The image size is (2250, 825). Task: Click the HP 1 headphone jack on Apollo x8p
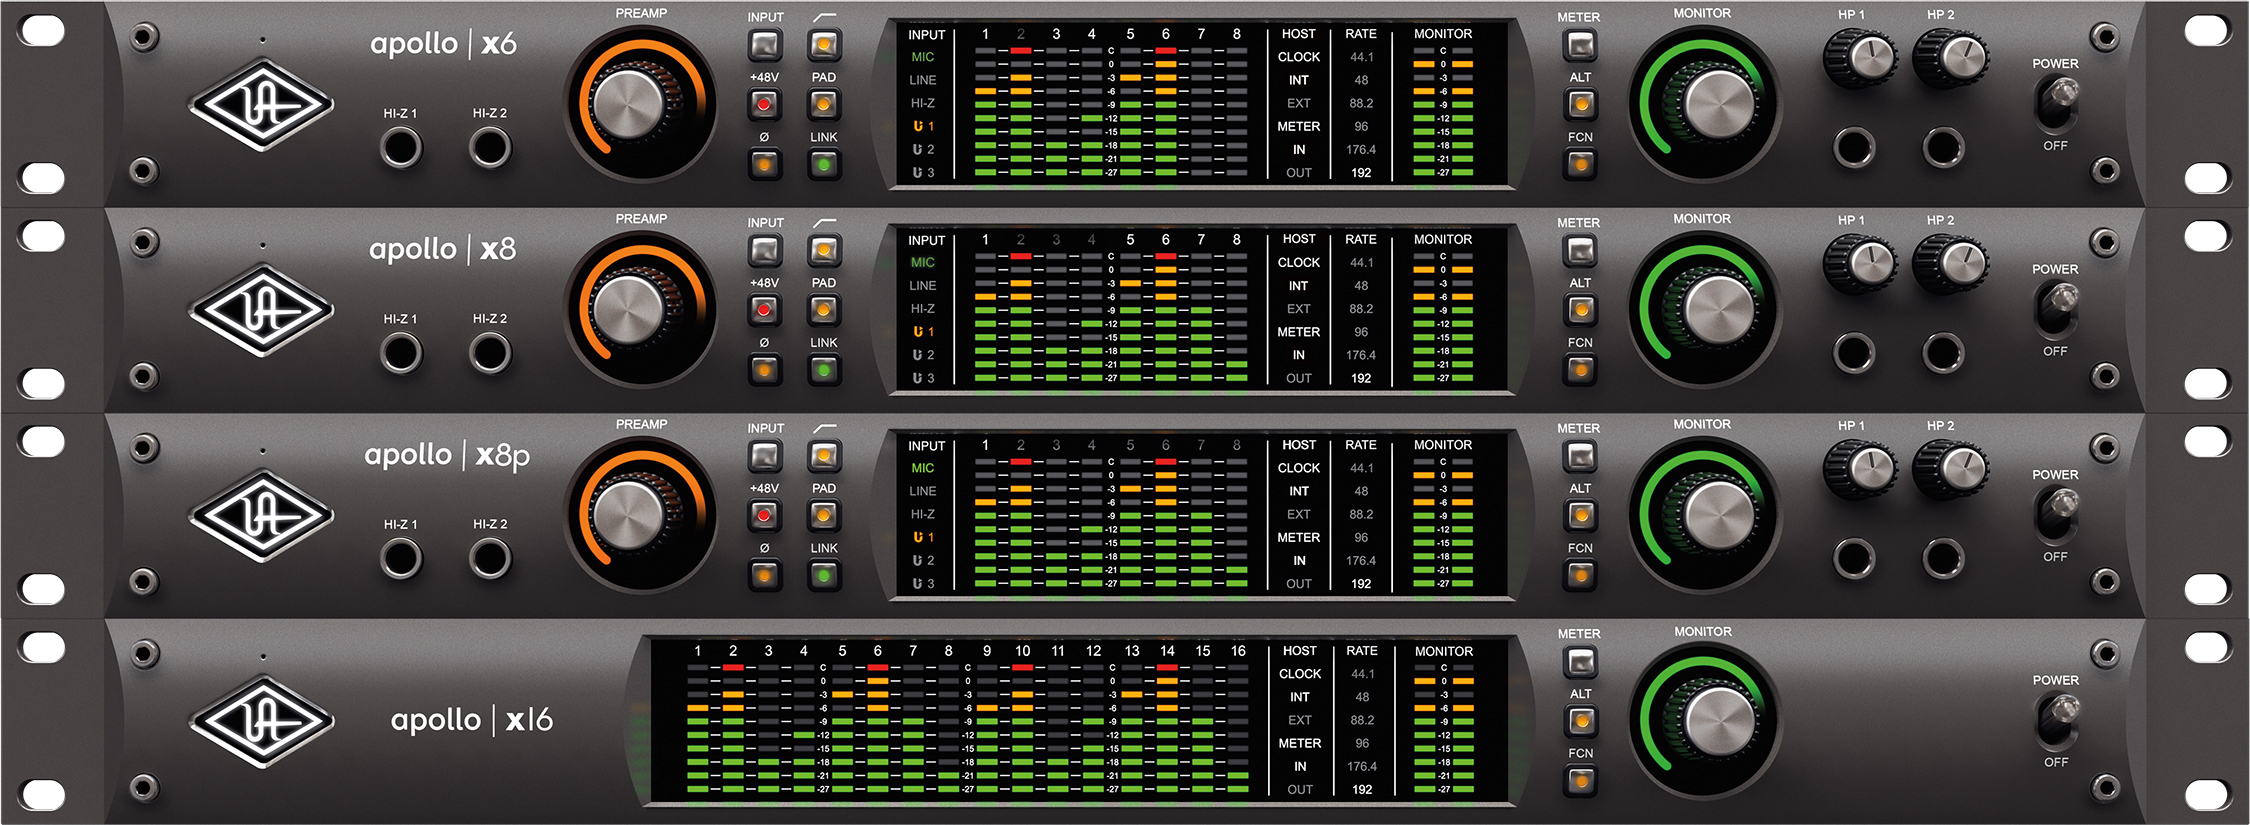click(1854, 559)
